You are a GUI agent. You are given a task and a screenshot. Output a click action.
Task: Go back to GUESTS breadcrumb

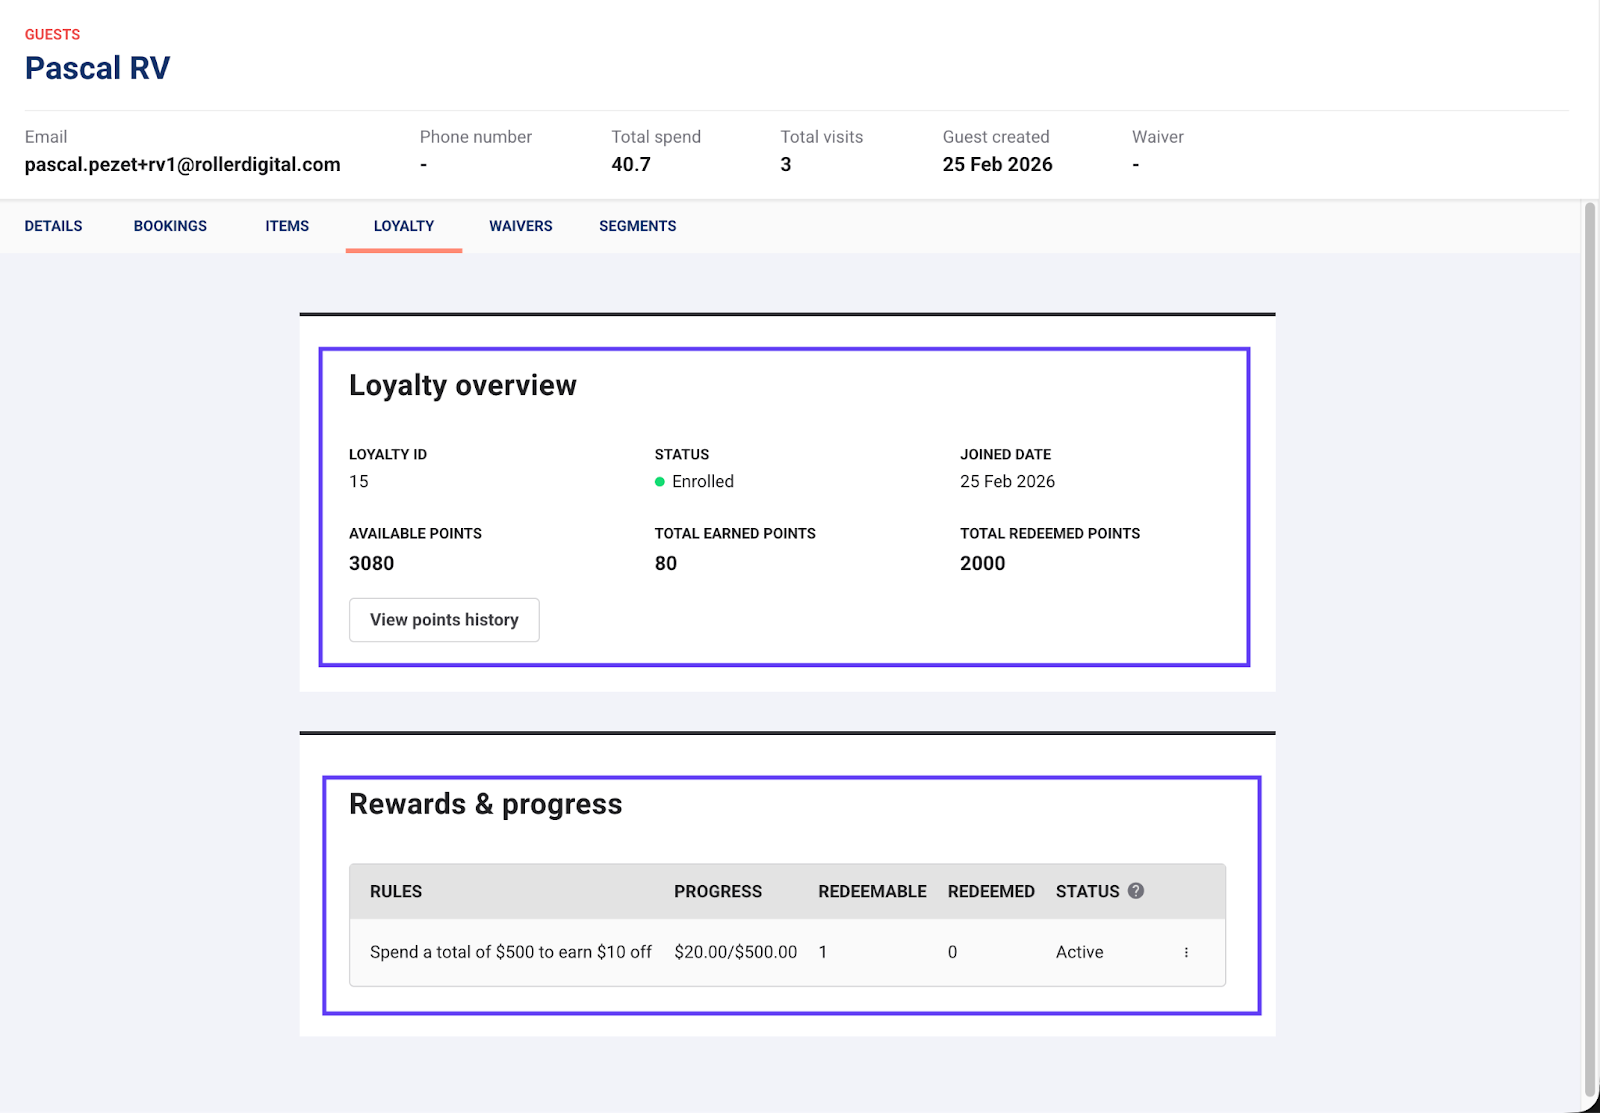coord(52,34)
